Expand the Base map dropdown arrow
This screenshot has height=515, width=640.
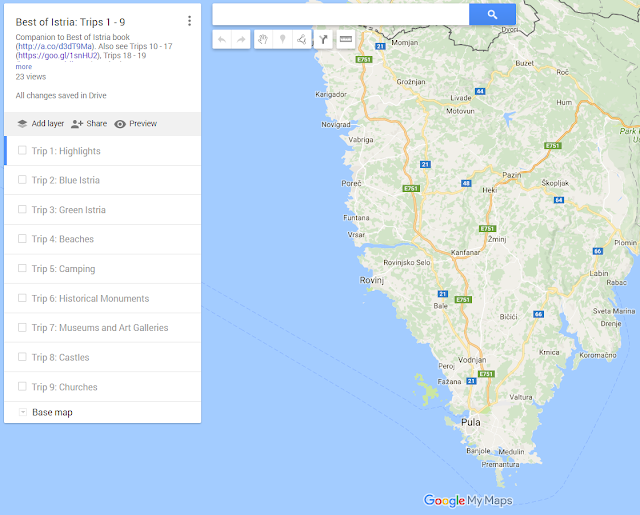[23, 412]
